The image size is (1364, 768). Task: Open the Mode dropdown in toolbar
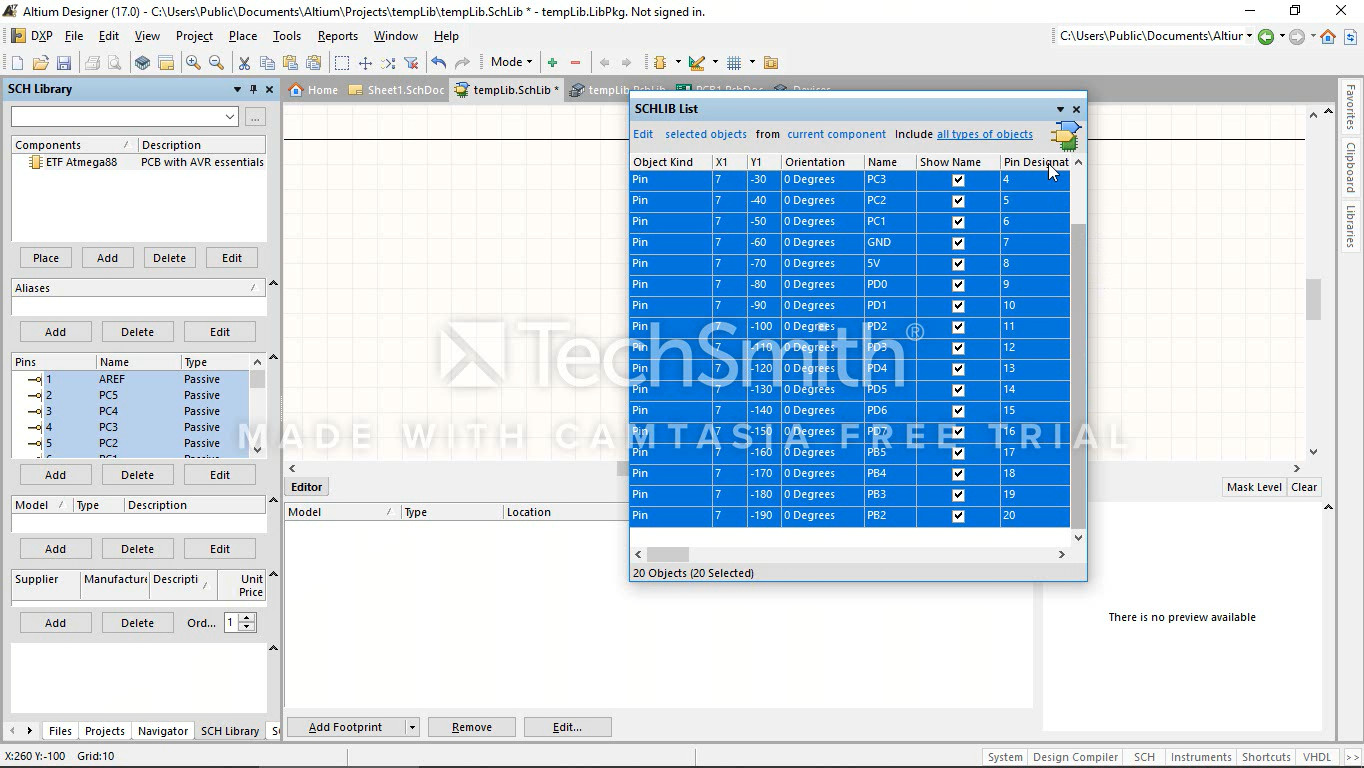coord(511,62)
